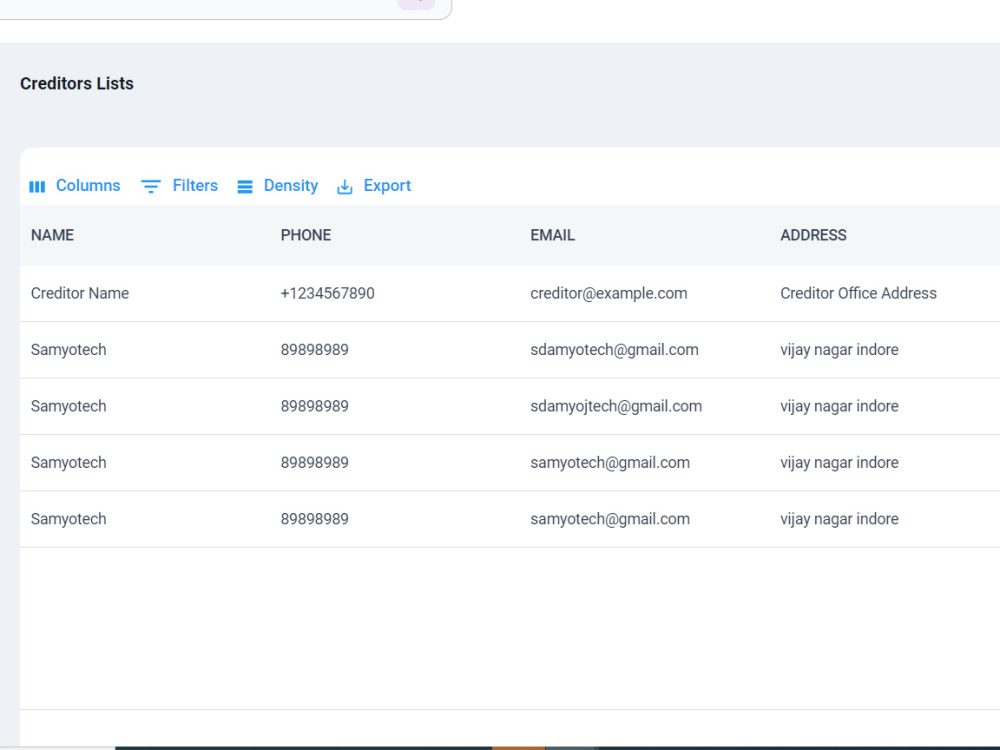The height and width of the screenshot is (750, 1000).
Task: Select the 'Creditor Name' cell
Action: (x=80, y=293)
